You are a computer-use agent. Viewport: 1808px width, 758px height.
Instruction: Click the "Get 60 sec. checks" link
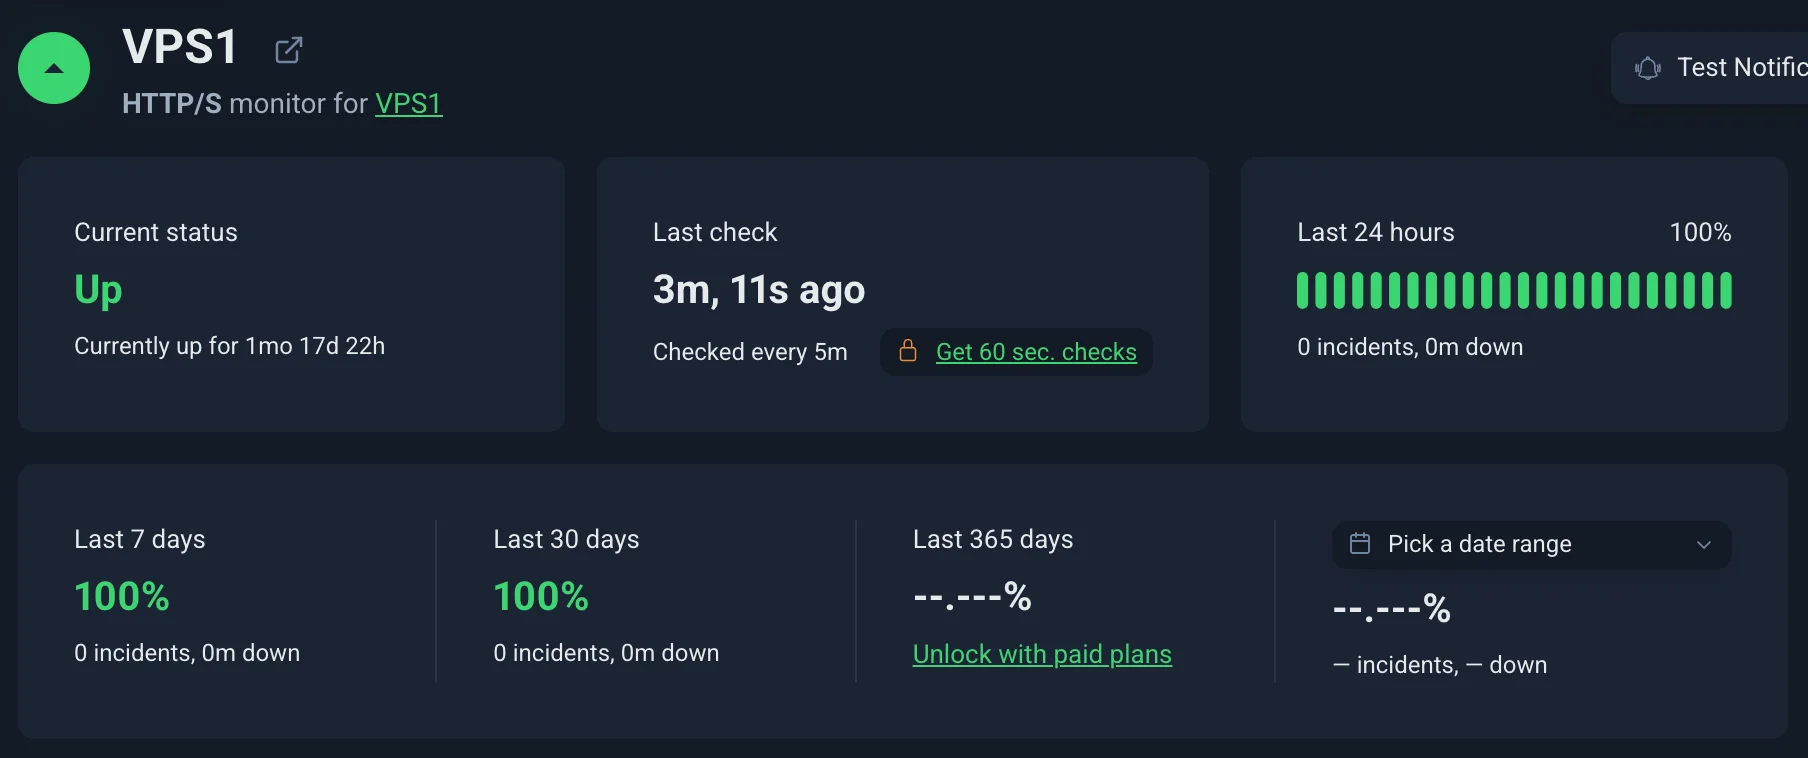point(1036,352)
